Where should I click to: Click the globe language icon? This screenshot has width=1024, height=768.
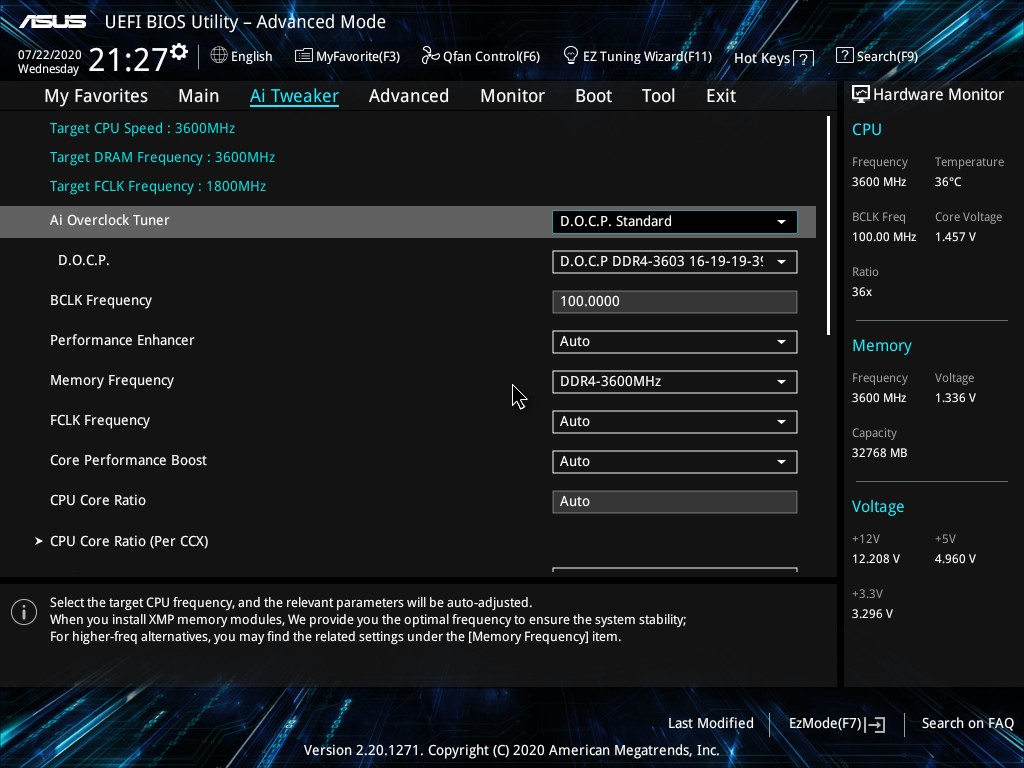(x=219, y=56)
